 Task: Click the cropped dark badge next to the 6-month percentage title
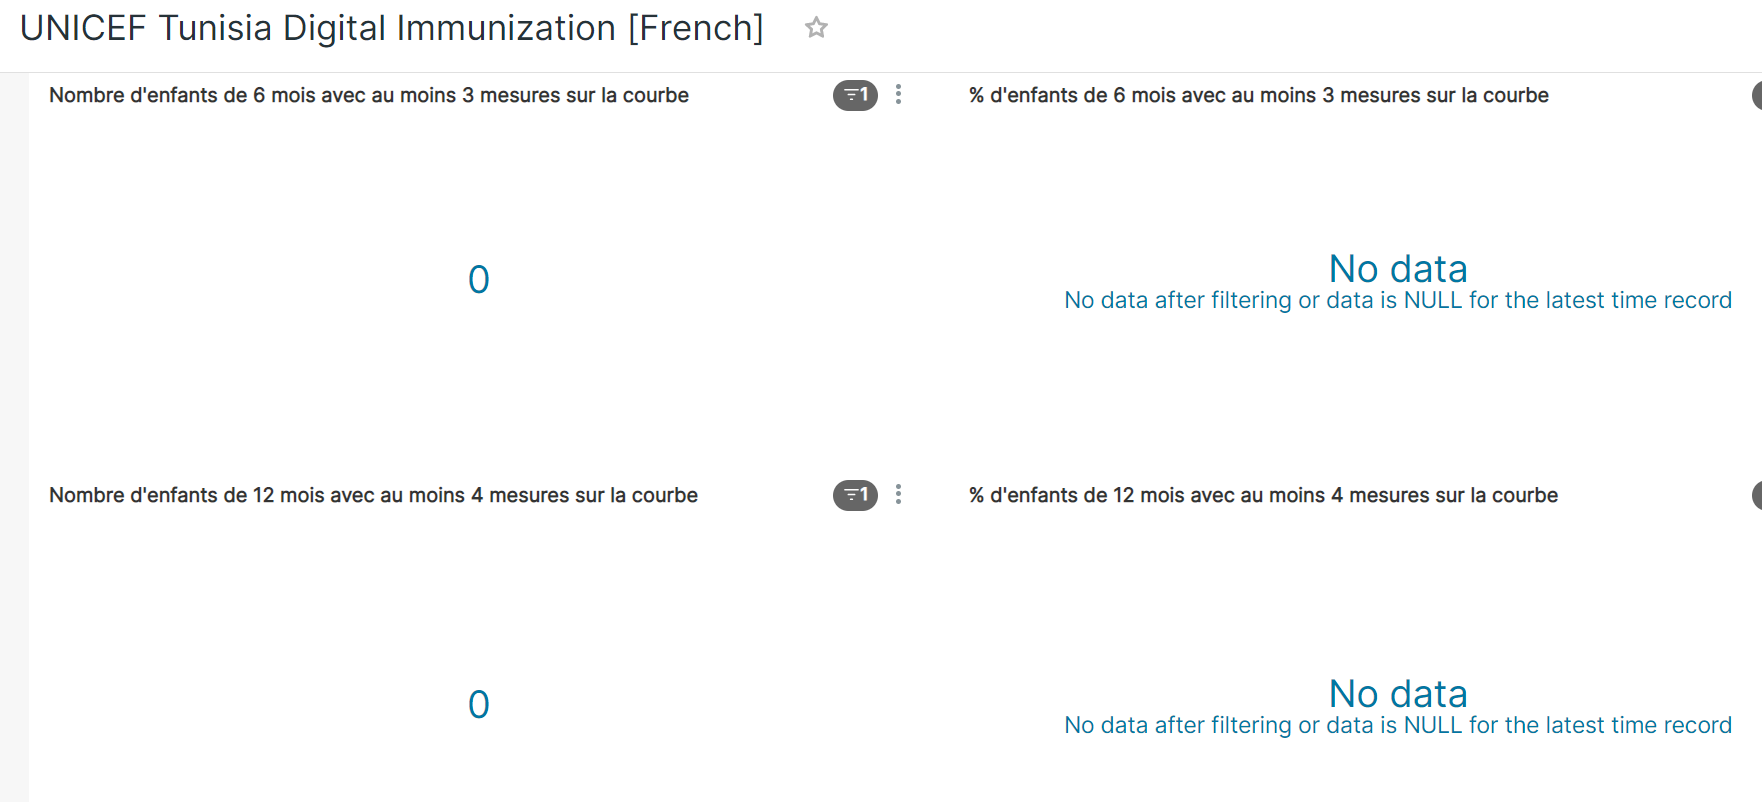point(1757,95)
